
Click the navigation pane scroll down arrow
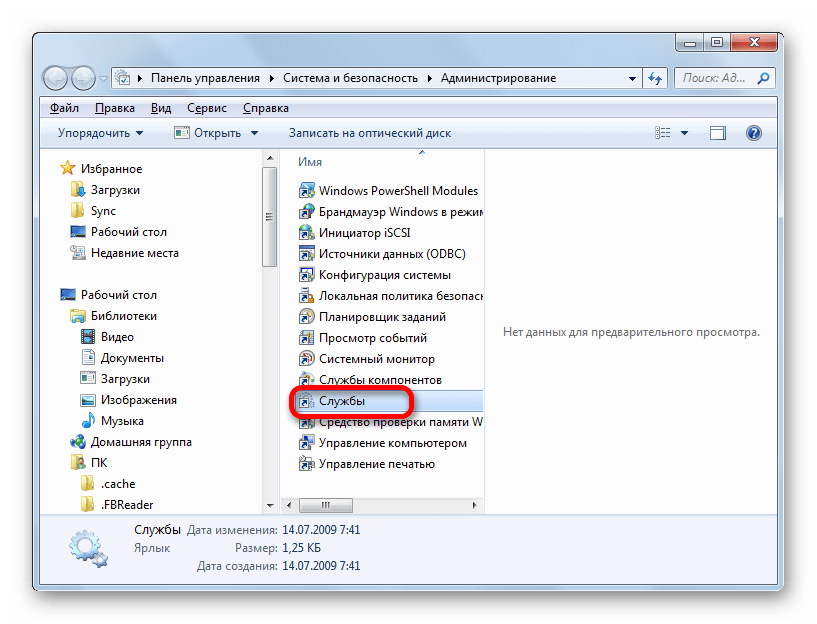click(270, 505)
